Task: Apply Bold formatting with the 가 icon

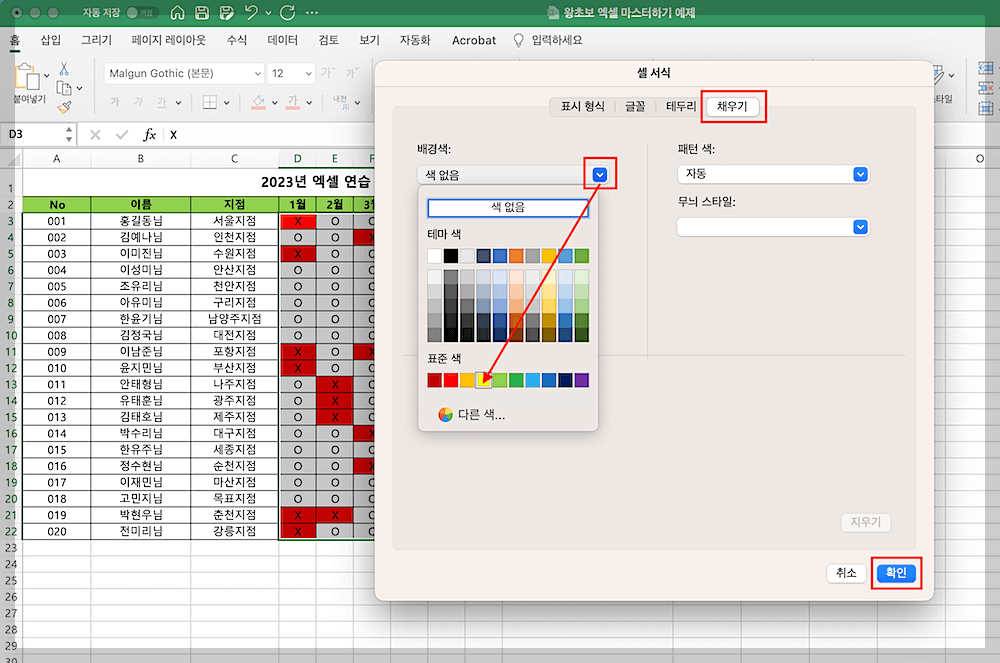Action: (x=116, y=101)
